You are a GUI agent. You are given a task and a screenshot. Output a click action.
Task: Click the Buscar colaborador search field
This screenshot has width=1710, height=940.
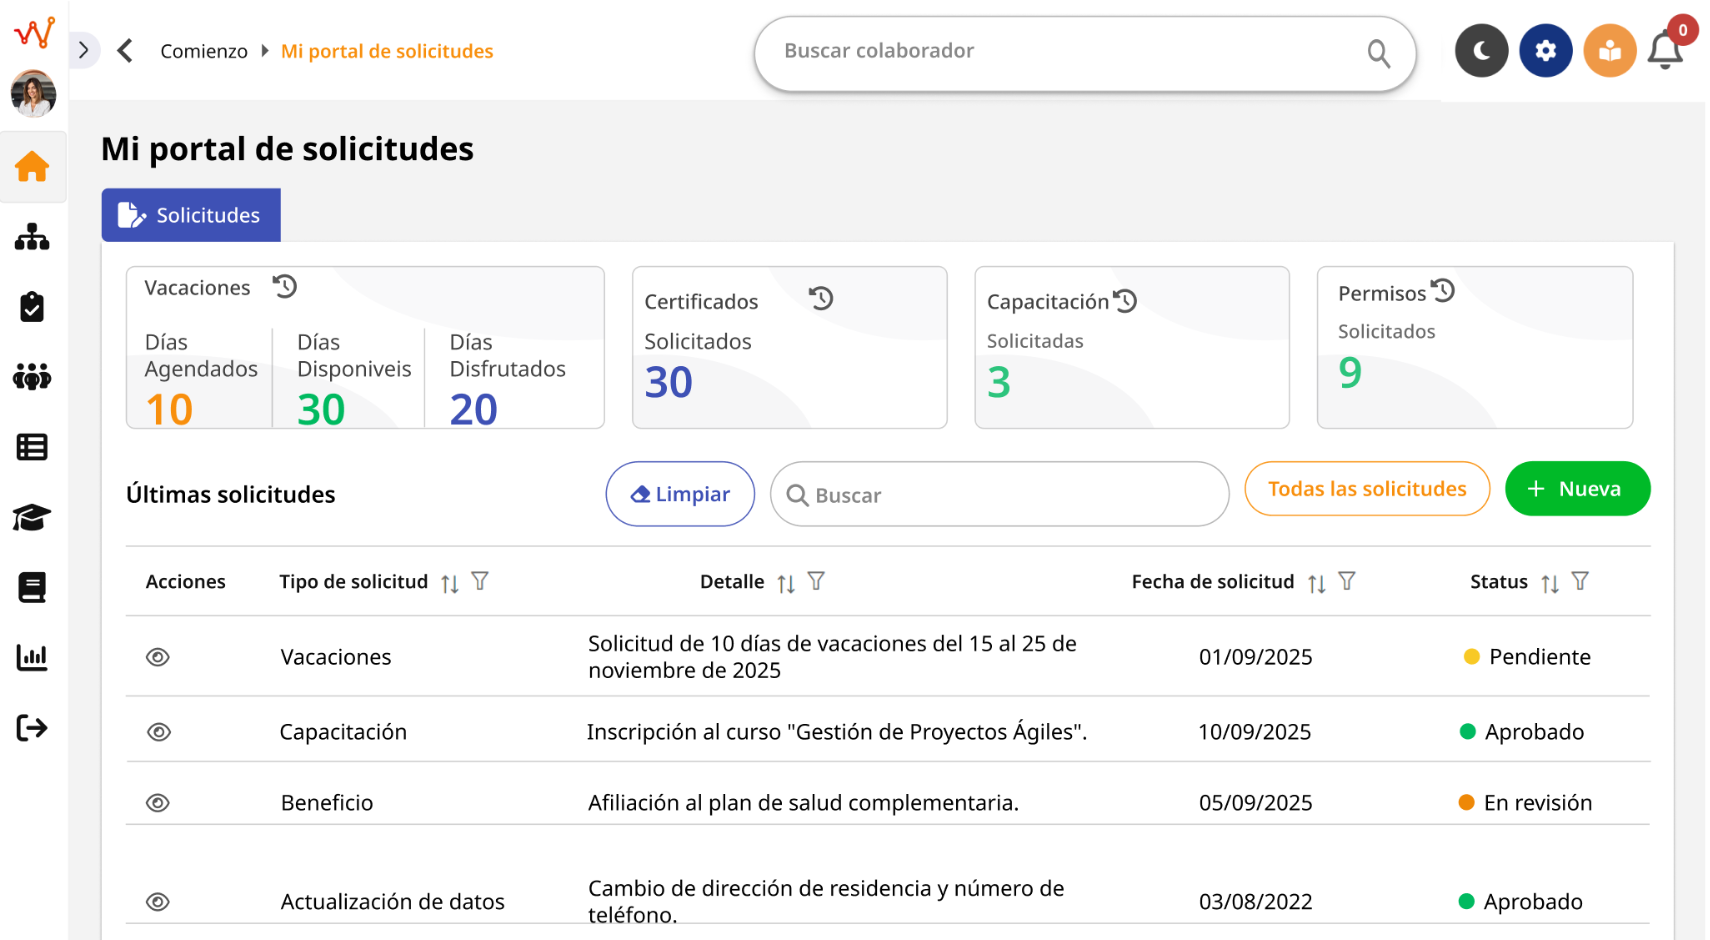click(1065, 51)
